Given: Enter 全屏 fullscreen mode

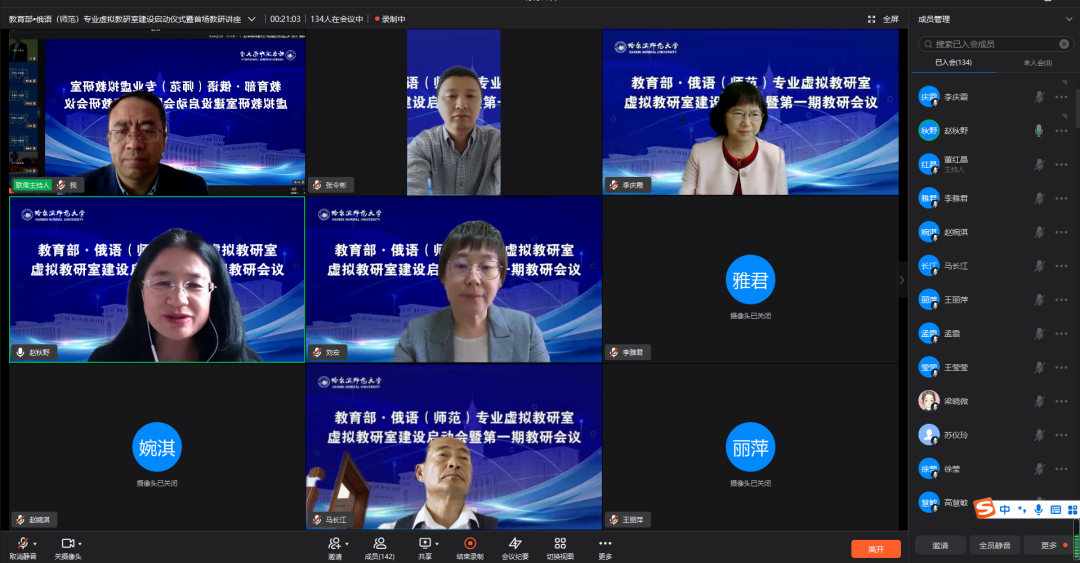Looking at the screenshot, I should [884, 19].
